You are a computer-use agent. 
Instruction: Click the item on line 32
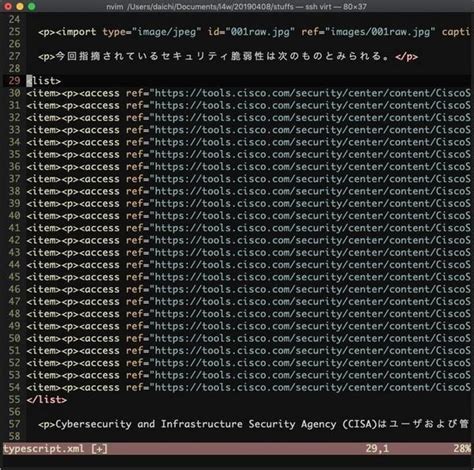(248, 118)
